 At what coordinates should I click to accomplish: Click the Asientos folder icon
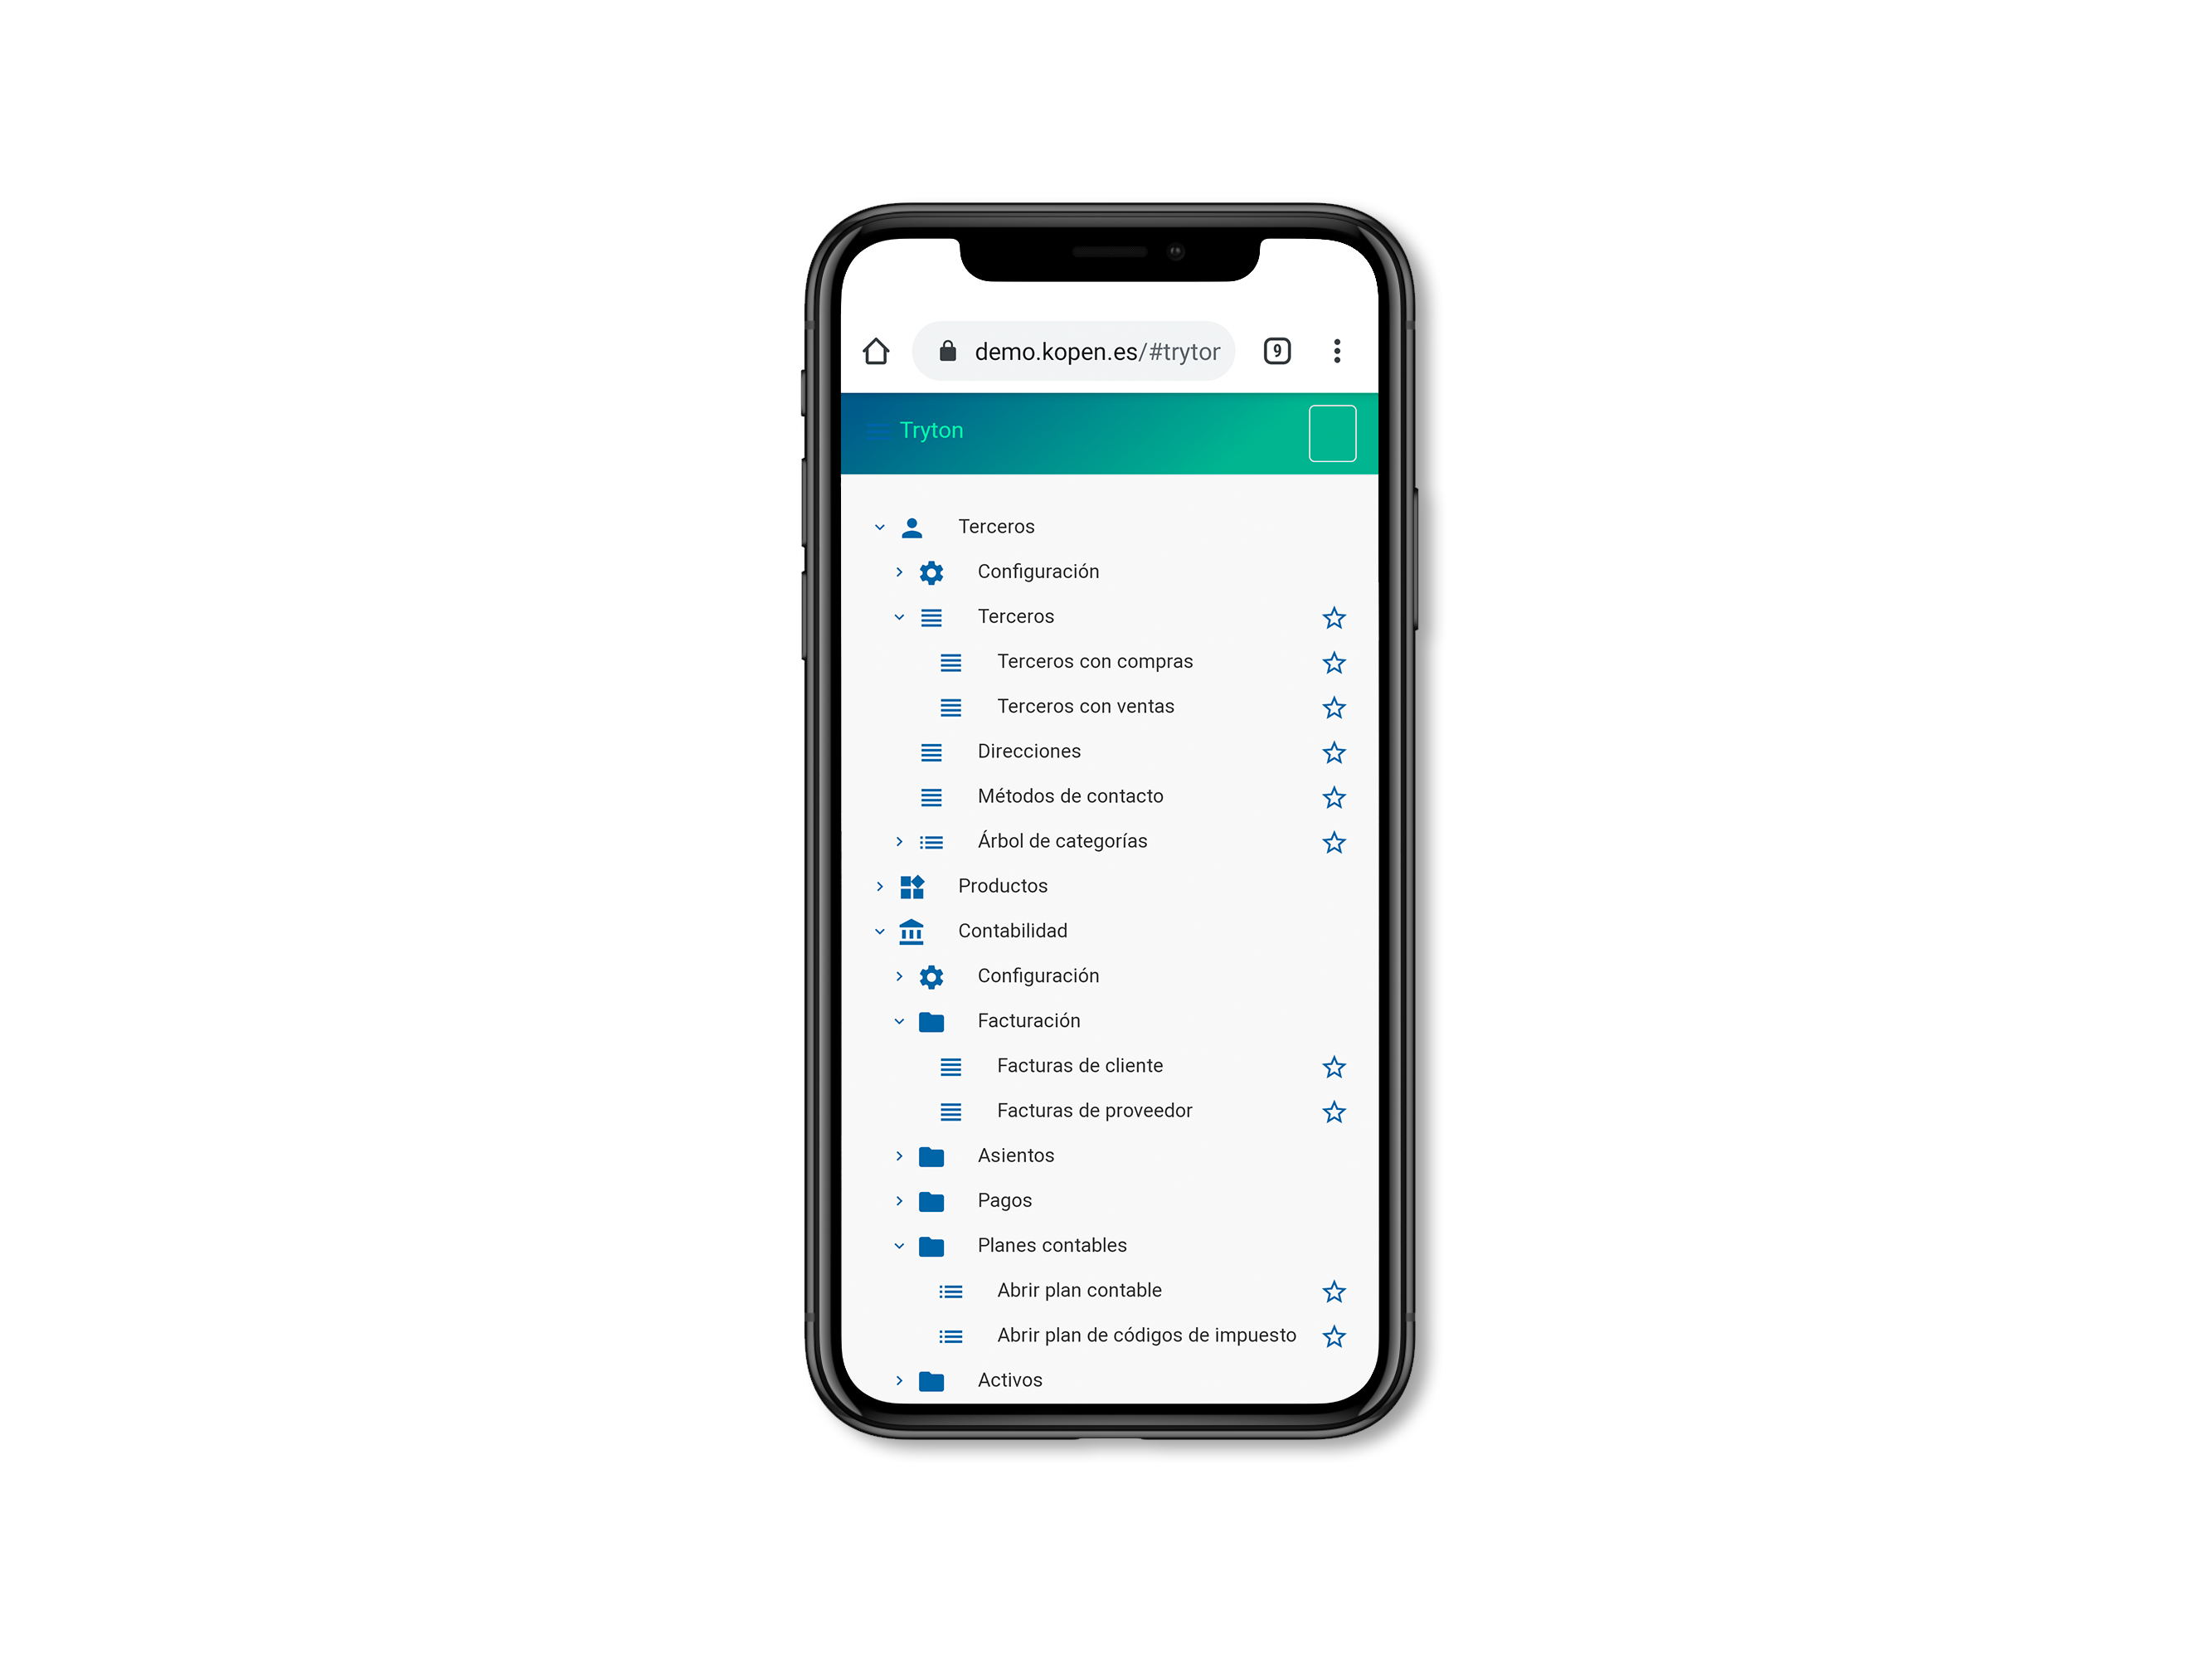[x=934, y=1154]
